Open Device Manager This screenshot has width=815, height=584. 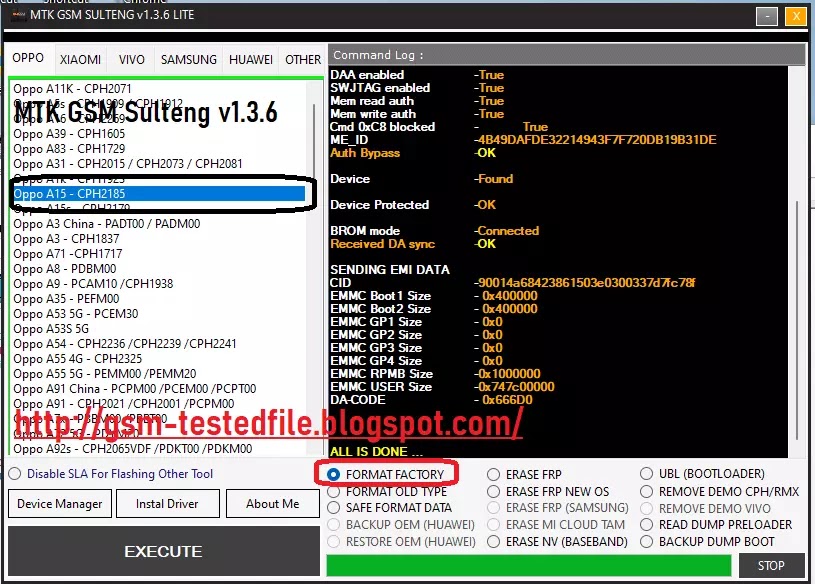click(60, 503)
